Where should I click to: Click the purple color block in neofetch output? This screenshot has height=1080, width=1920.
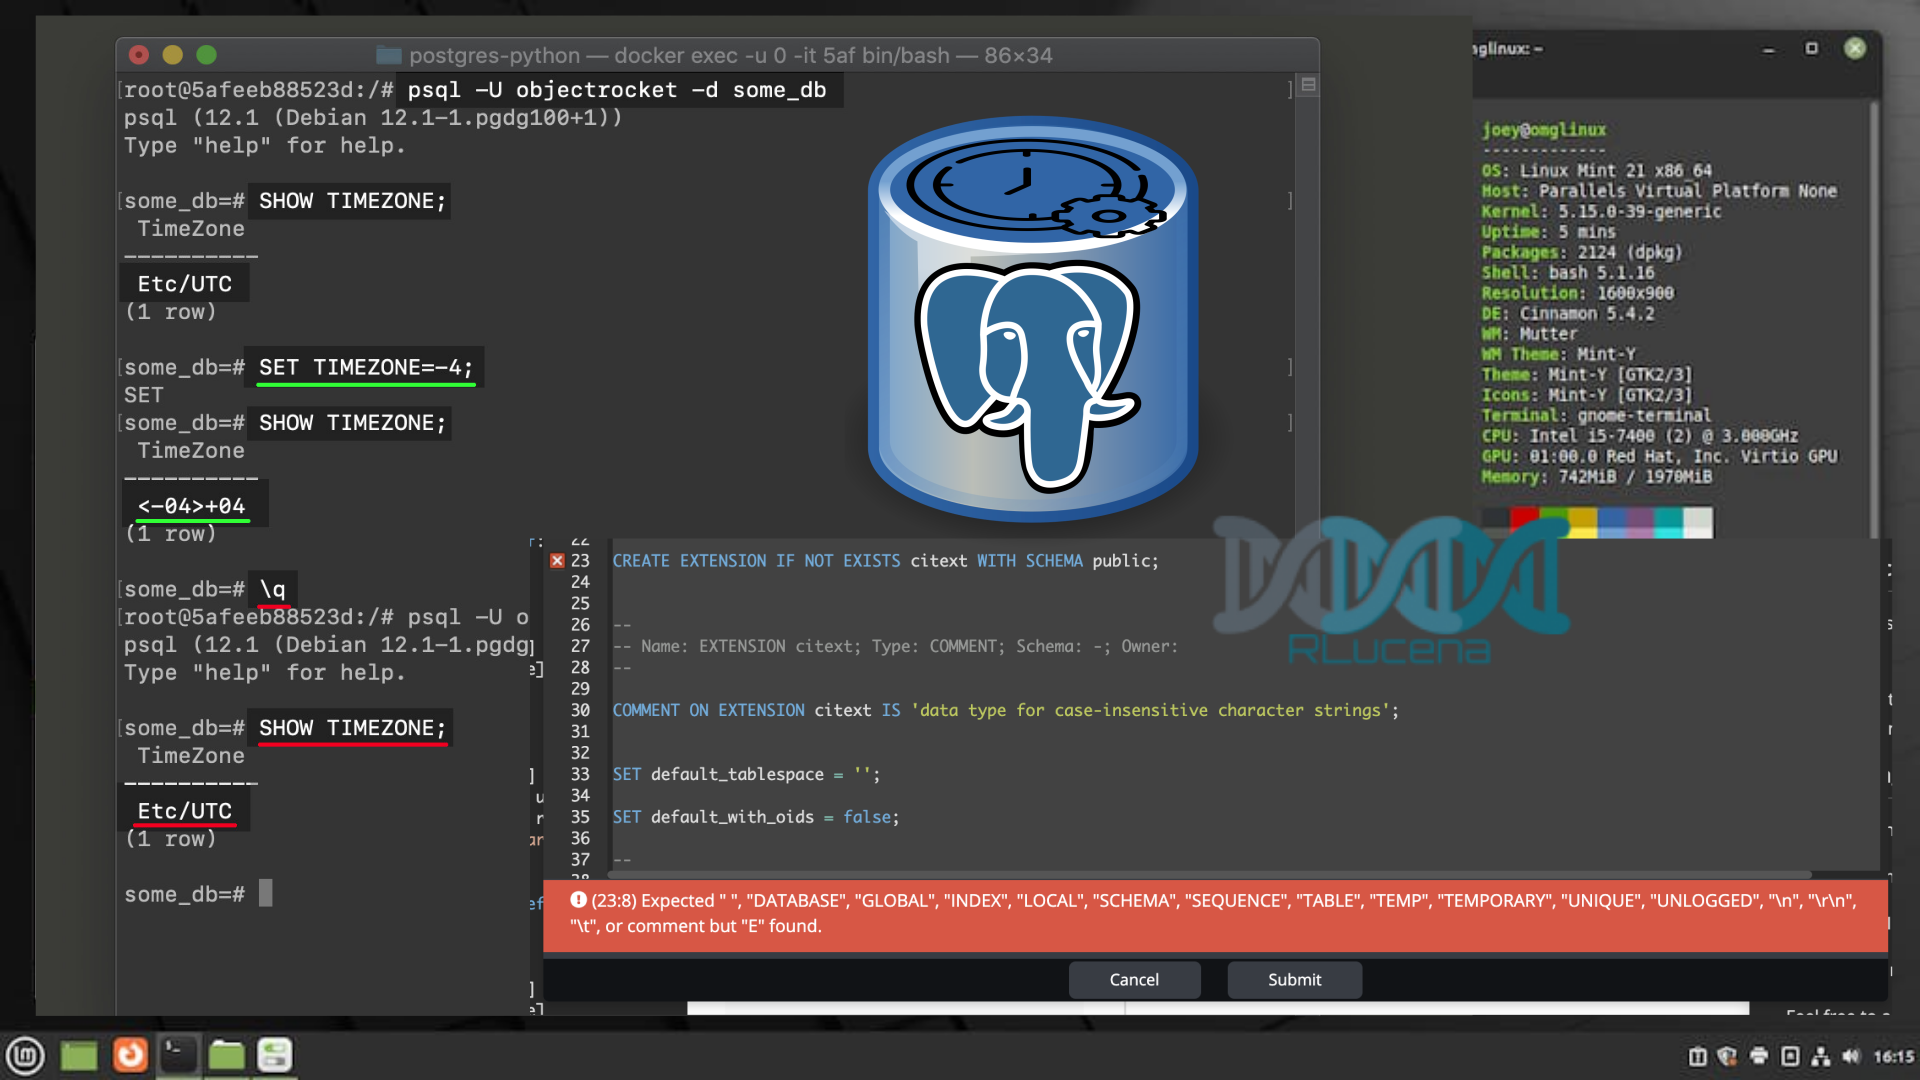pyautogui.click(x=1640, y=522)
